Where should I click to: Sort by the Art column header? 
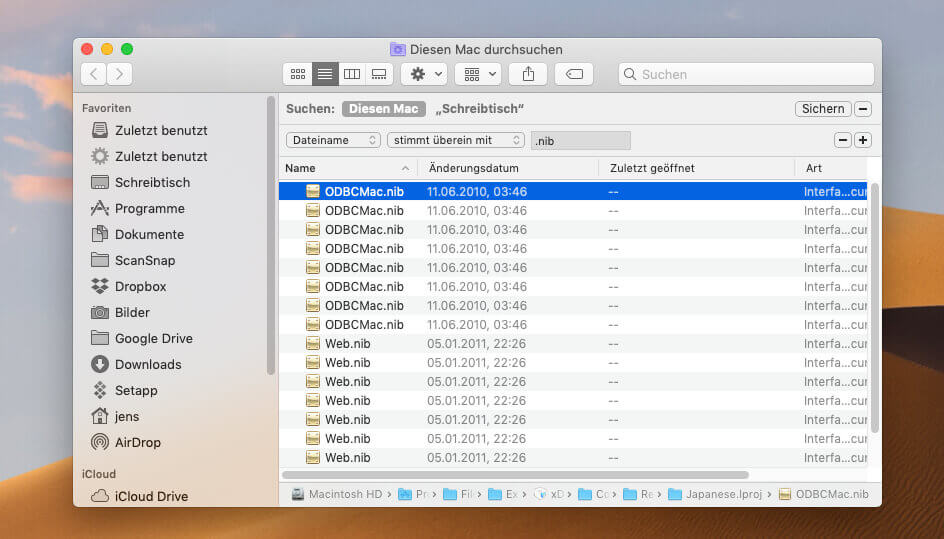831,168
